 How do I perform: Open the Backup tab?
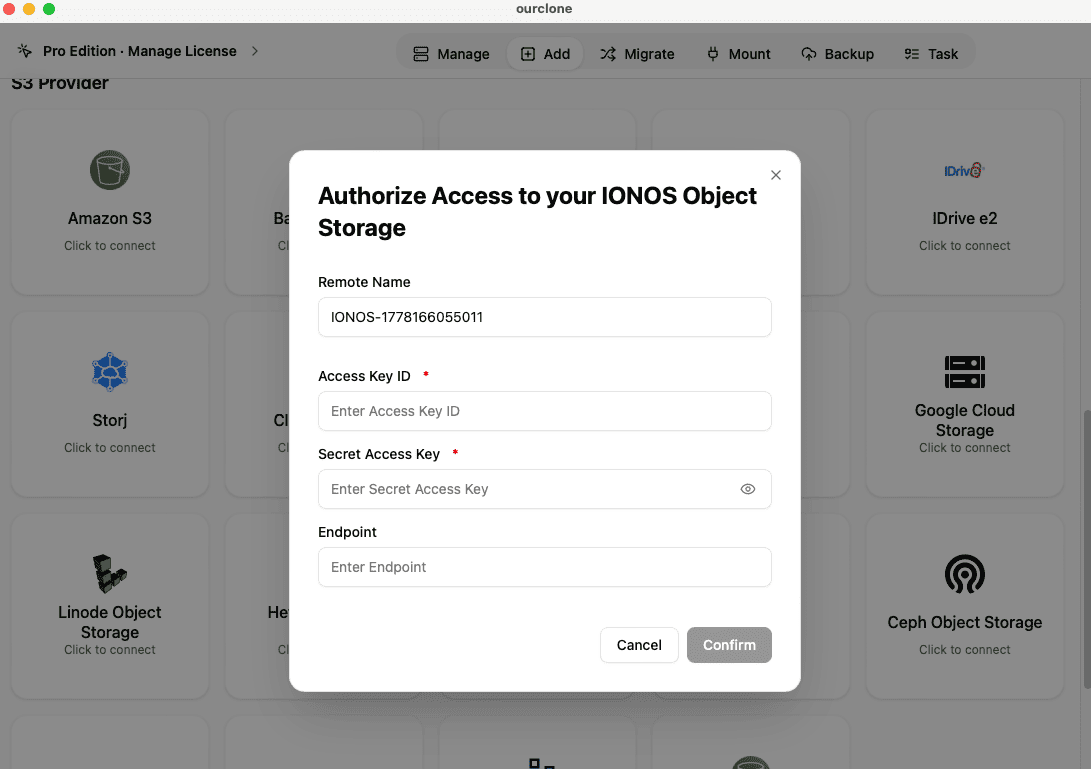838,54
